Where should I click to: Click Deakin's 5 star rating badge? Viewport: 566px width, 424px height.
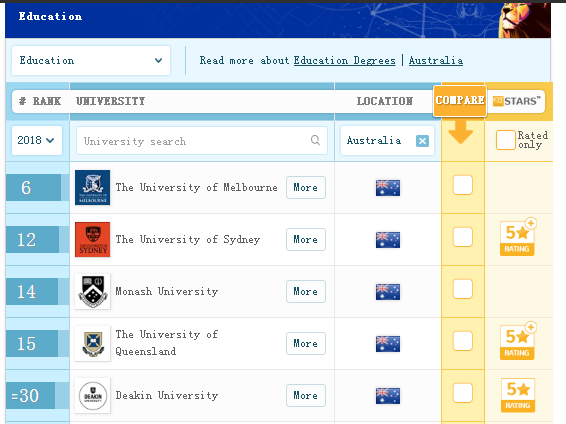pyautogui.click(x=518, y=395)
